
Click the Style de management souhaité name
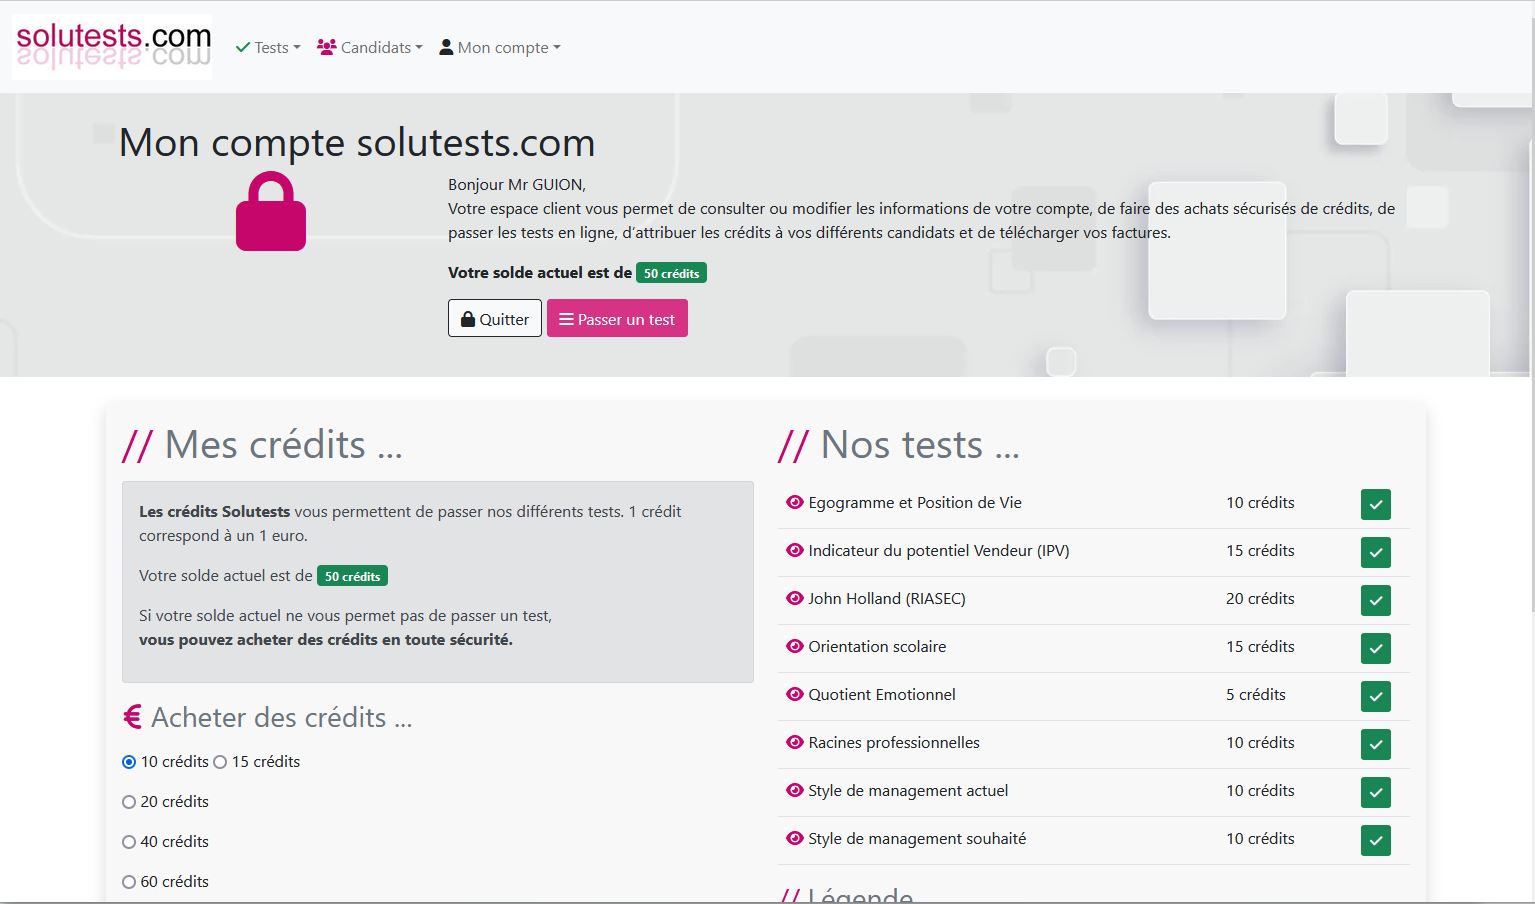[917, 838]
